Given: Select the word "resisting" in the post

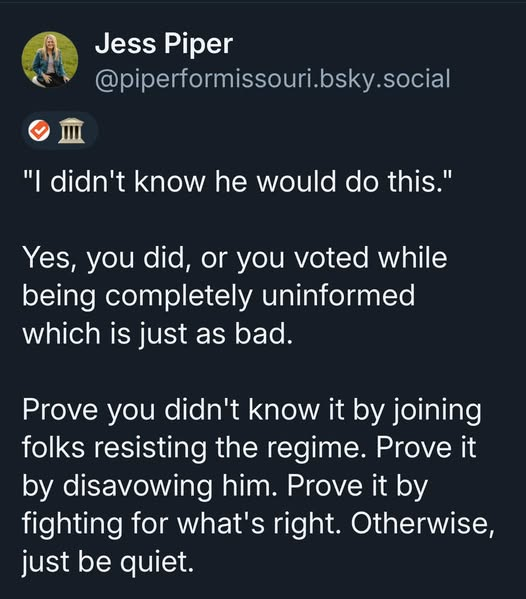Looking at the screenshot, I should 150,448.
